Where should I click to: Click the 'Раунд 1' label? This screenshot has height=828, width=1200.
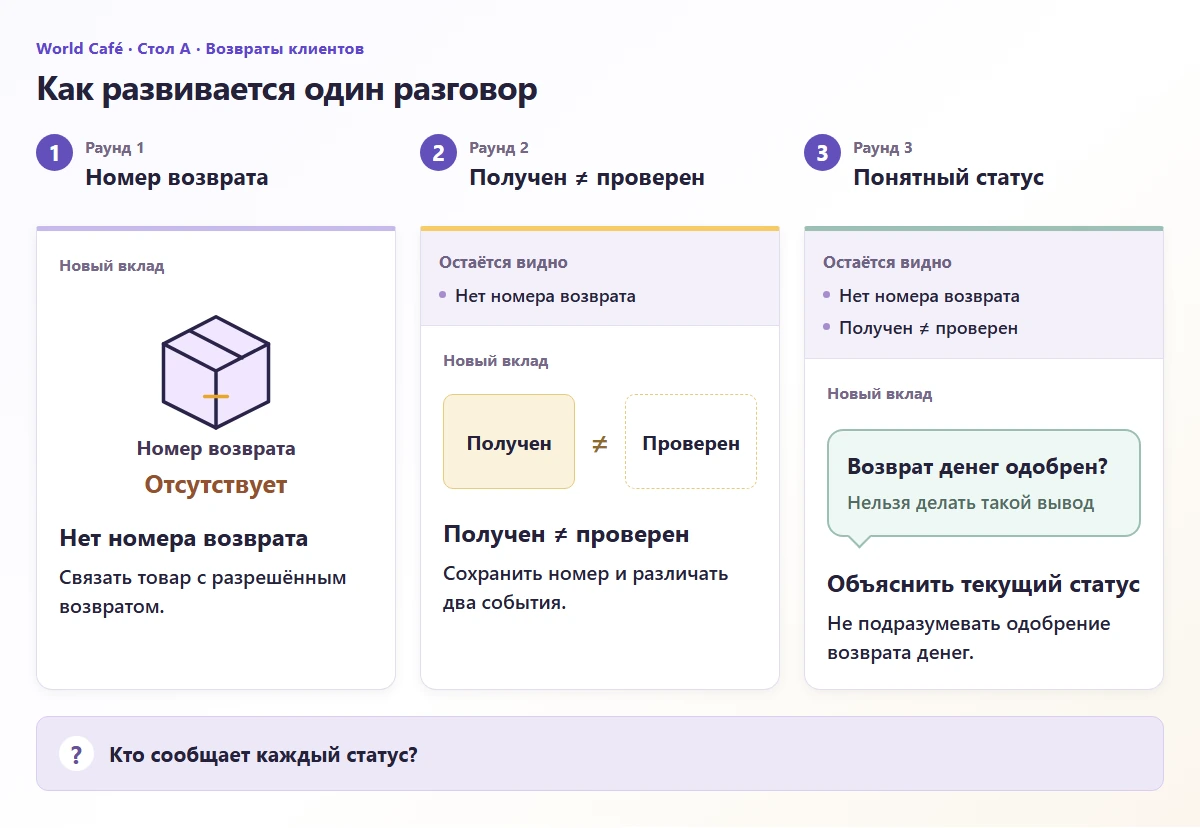(115, 148)
